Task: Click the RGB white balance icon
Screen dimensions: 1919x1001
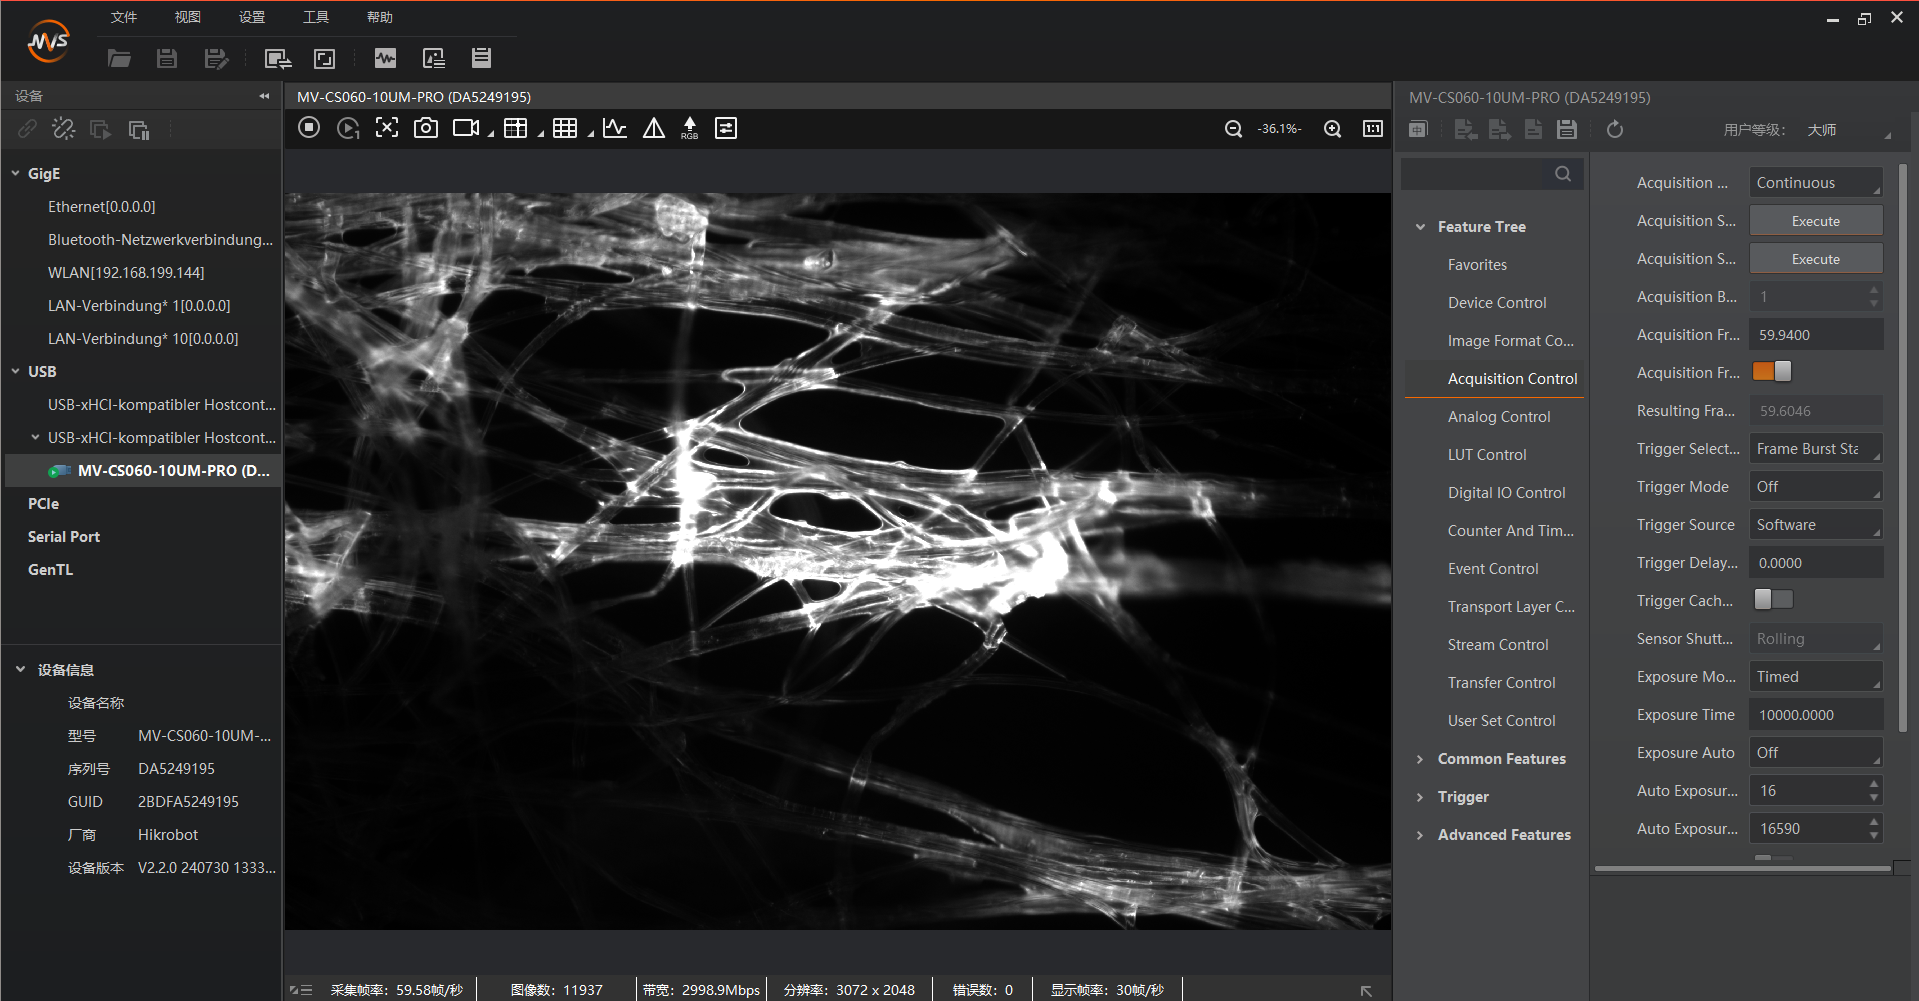Action: pyautogui.click(x=689, y=128)
